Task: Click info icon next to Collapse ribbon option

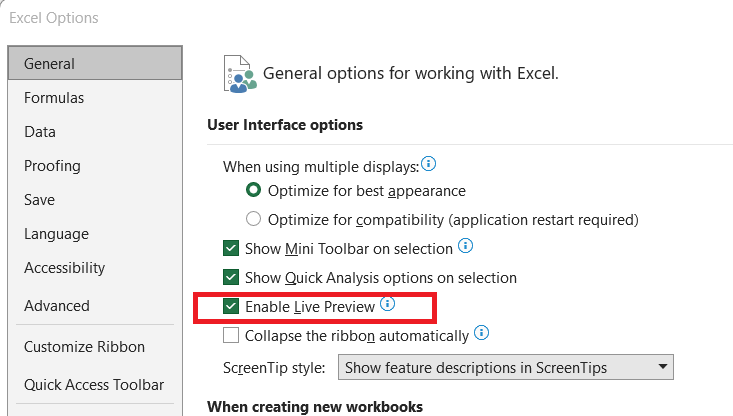Action: 481,333
